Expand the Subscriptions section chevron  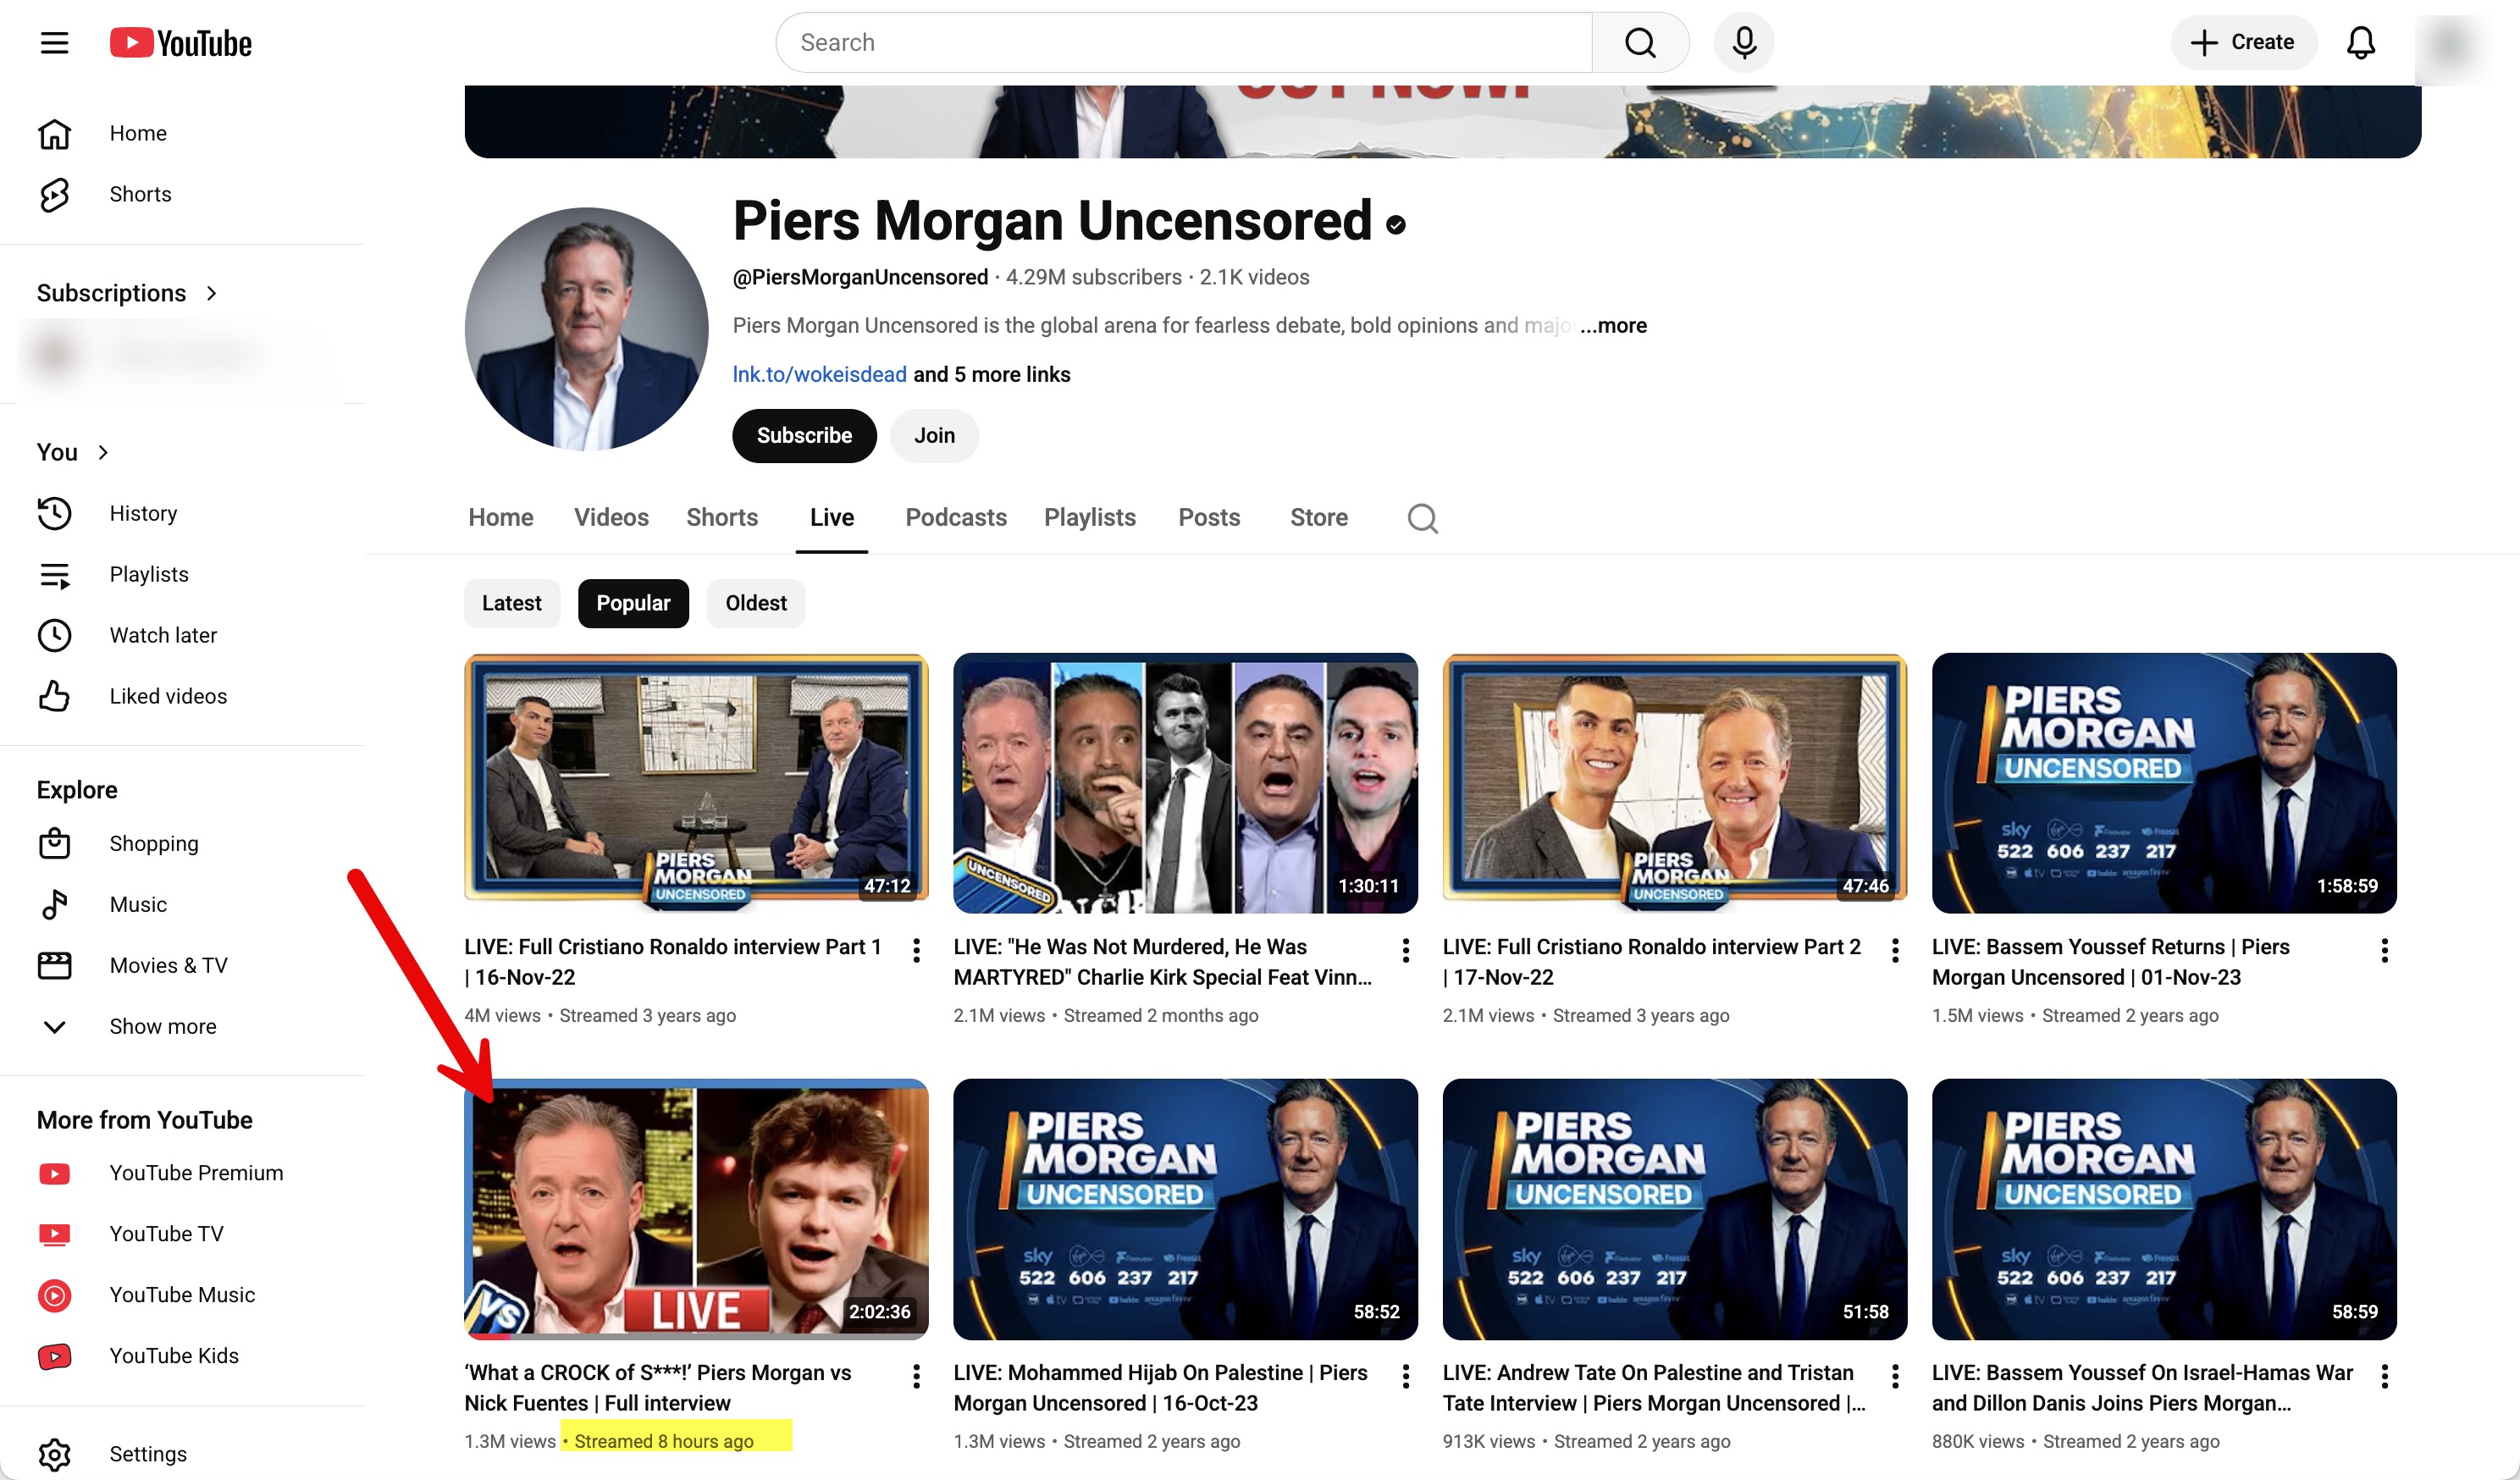tap(212, 293)
